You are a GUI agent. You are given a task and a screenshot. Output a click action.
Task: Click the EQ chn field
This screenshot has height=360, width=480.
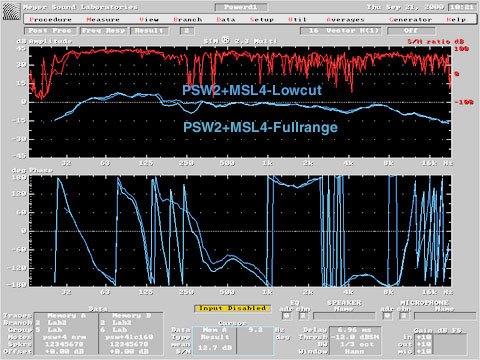pyautogui.click(x=303, y=316)
